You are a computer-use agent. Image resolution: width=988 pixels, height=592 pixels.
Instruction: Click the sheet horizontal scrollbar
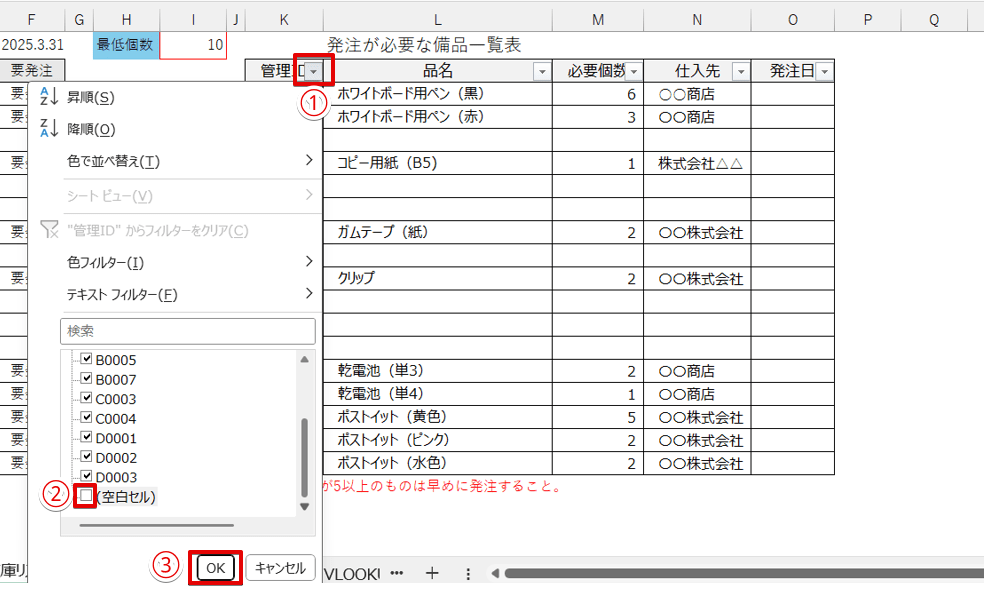pos(744,573)
